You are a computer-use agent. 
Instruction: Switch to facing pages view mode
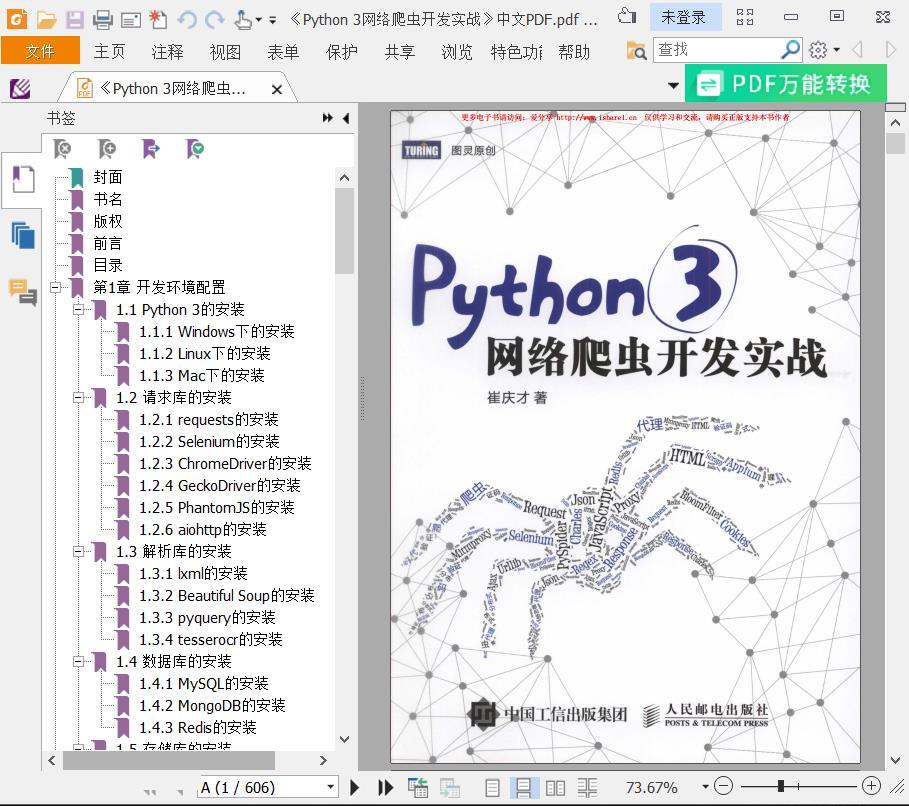pos(555,787)
